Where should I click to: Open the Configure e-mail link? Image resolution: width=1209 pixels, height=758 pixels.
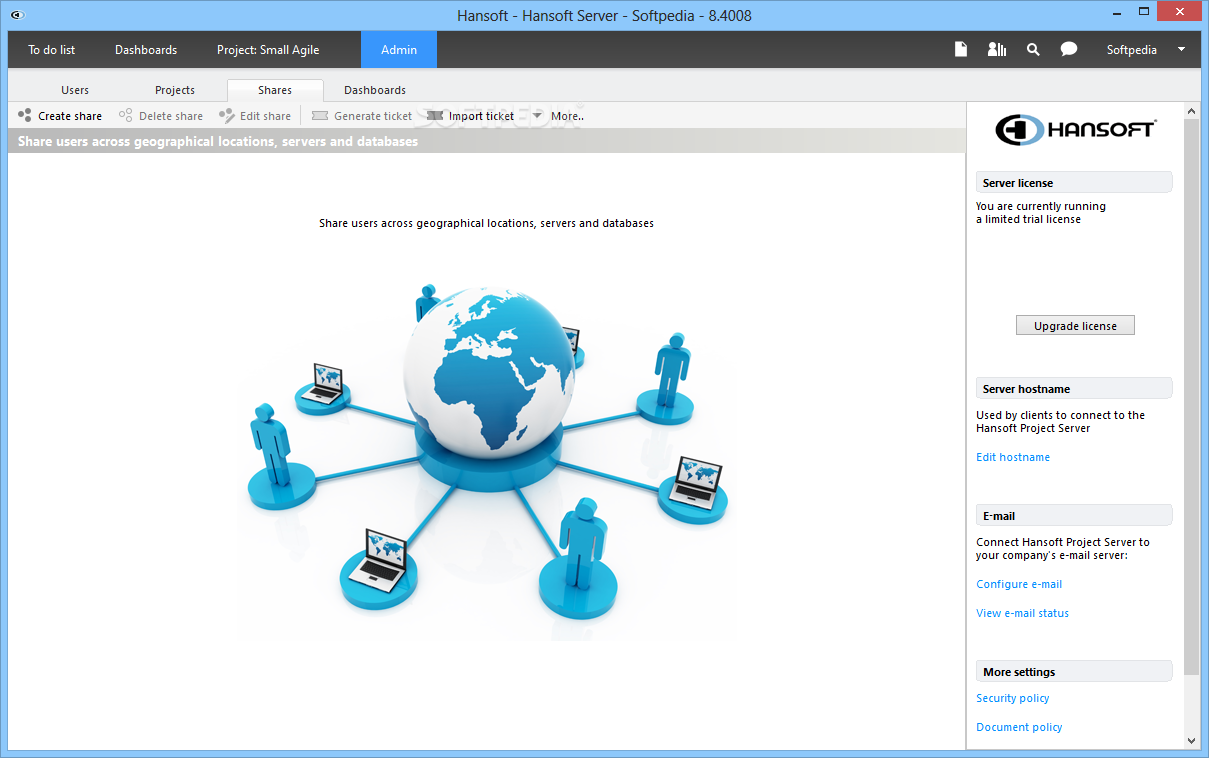pyautogui.click(x=1019, y=584)
